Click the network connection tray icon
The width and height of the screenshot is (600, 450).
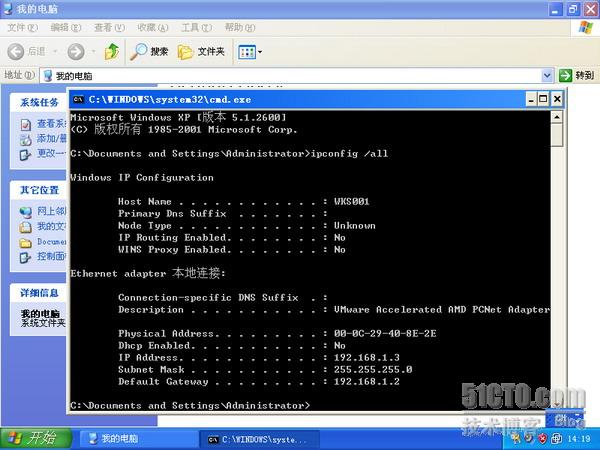tap(556, 438)
